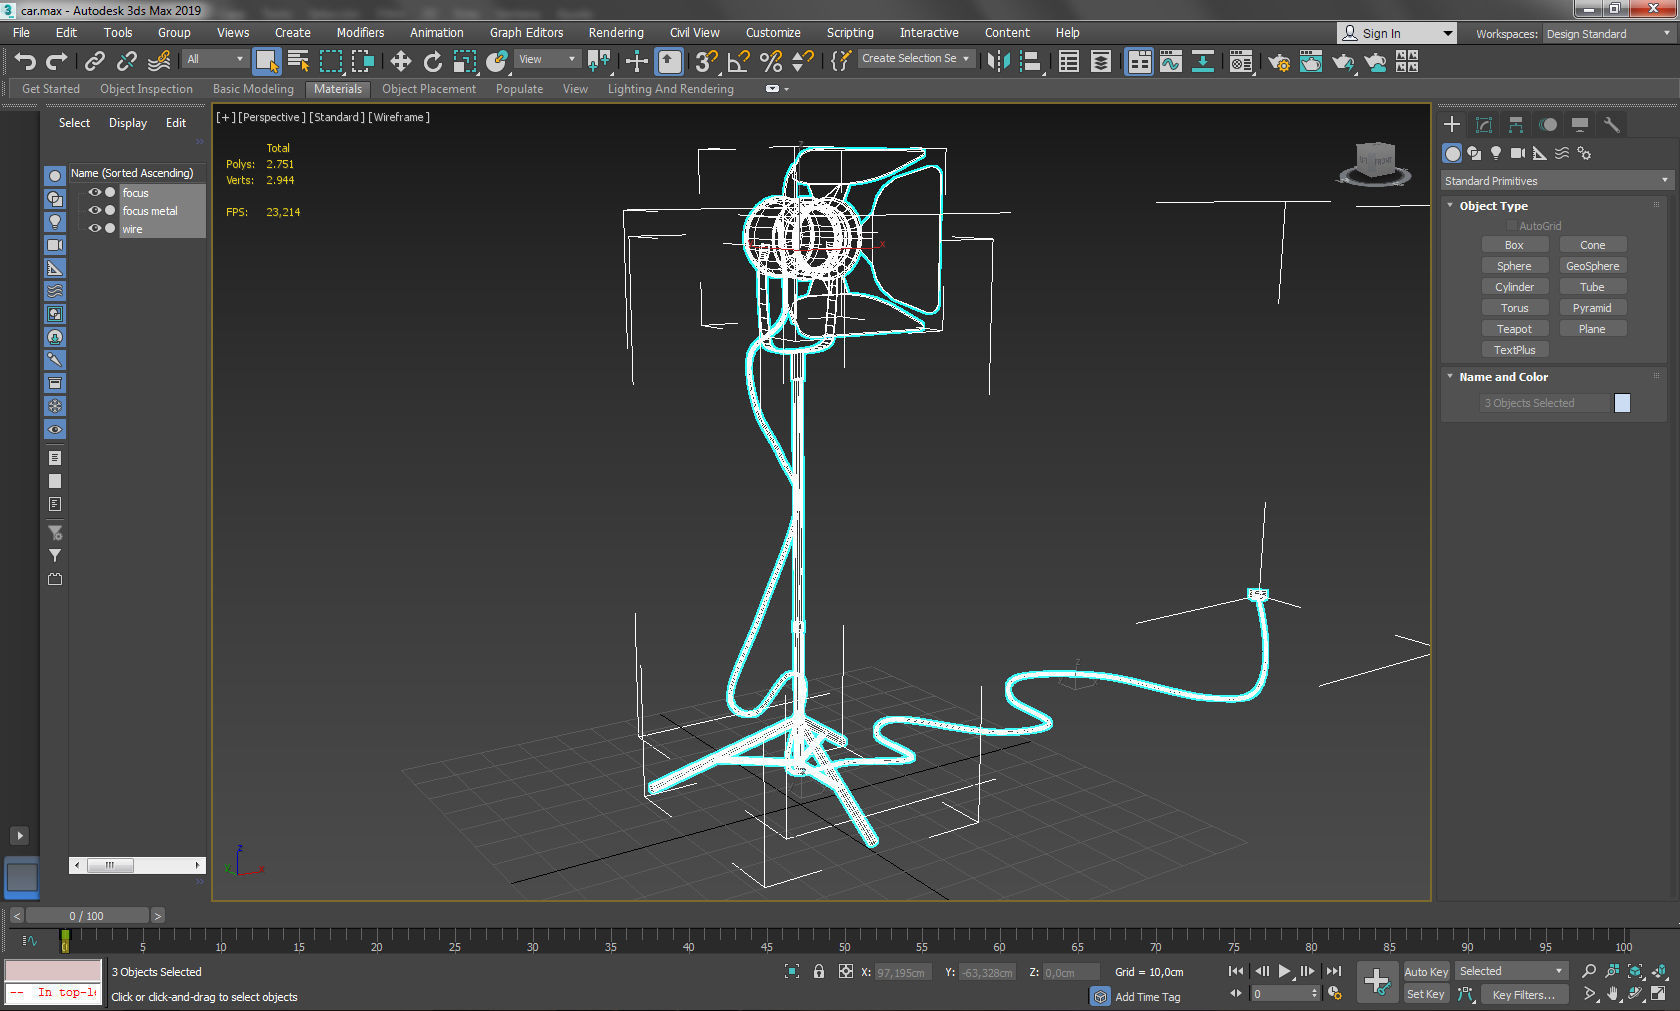Select the Select and Link tool
Viewport: 1680px width, 1011px height.
point(94,62)
